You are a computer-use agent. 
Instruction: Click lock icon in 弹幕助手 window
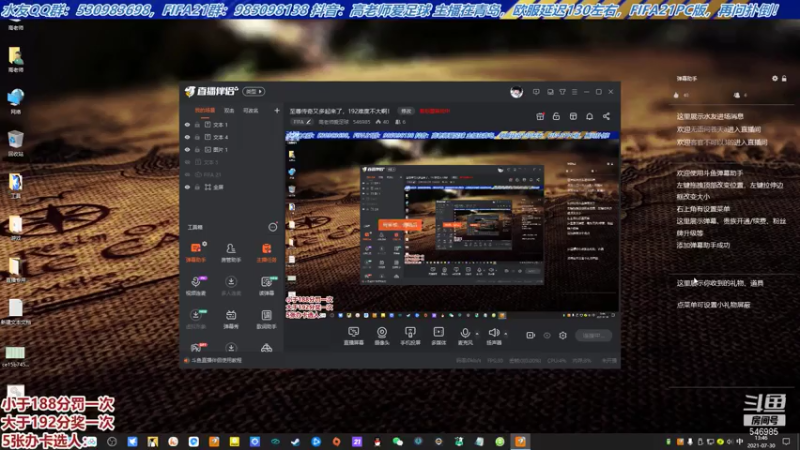click(784, 79)
